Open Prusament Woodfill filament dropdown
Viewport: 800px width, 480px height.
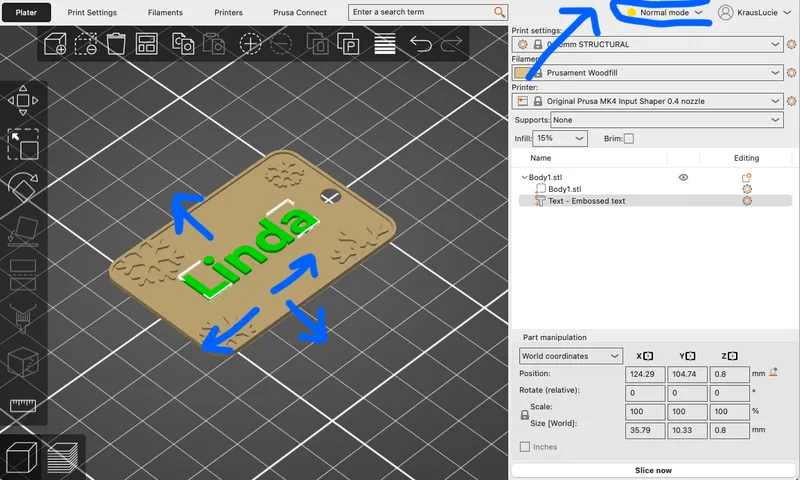click(x=648, y=73)
